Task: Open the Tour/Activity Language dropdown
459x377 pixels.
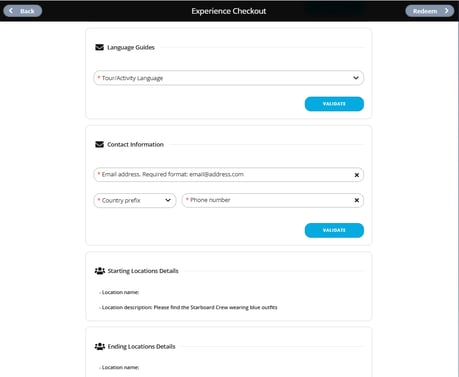Action: 229,78
